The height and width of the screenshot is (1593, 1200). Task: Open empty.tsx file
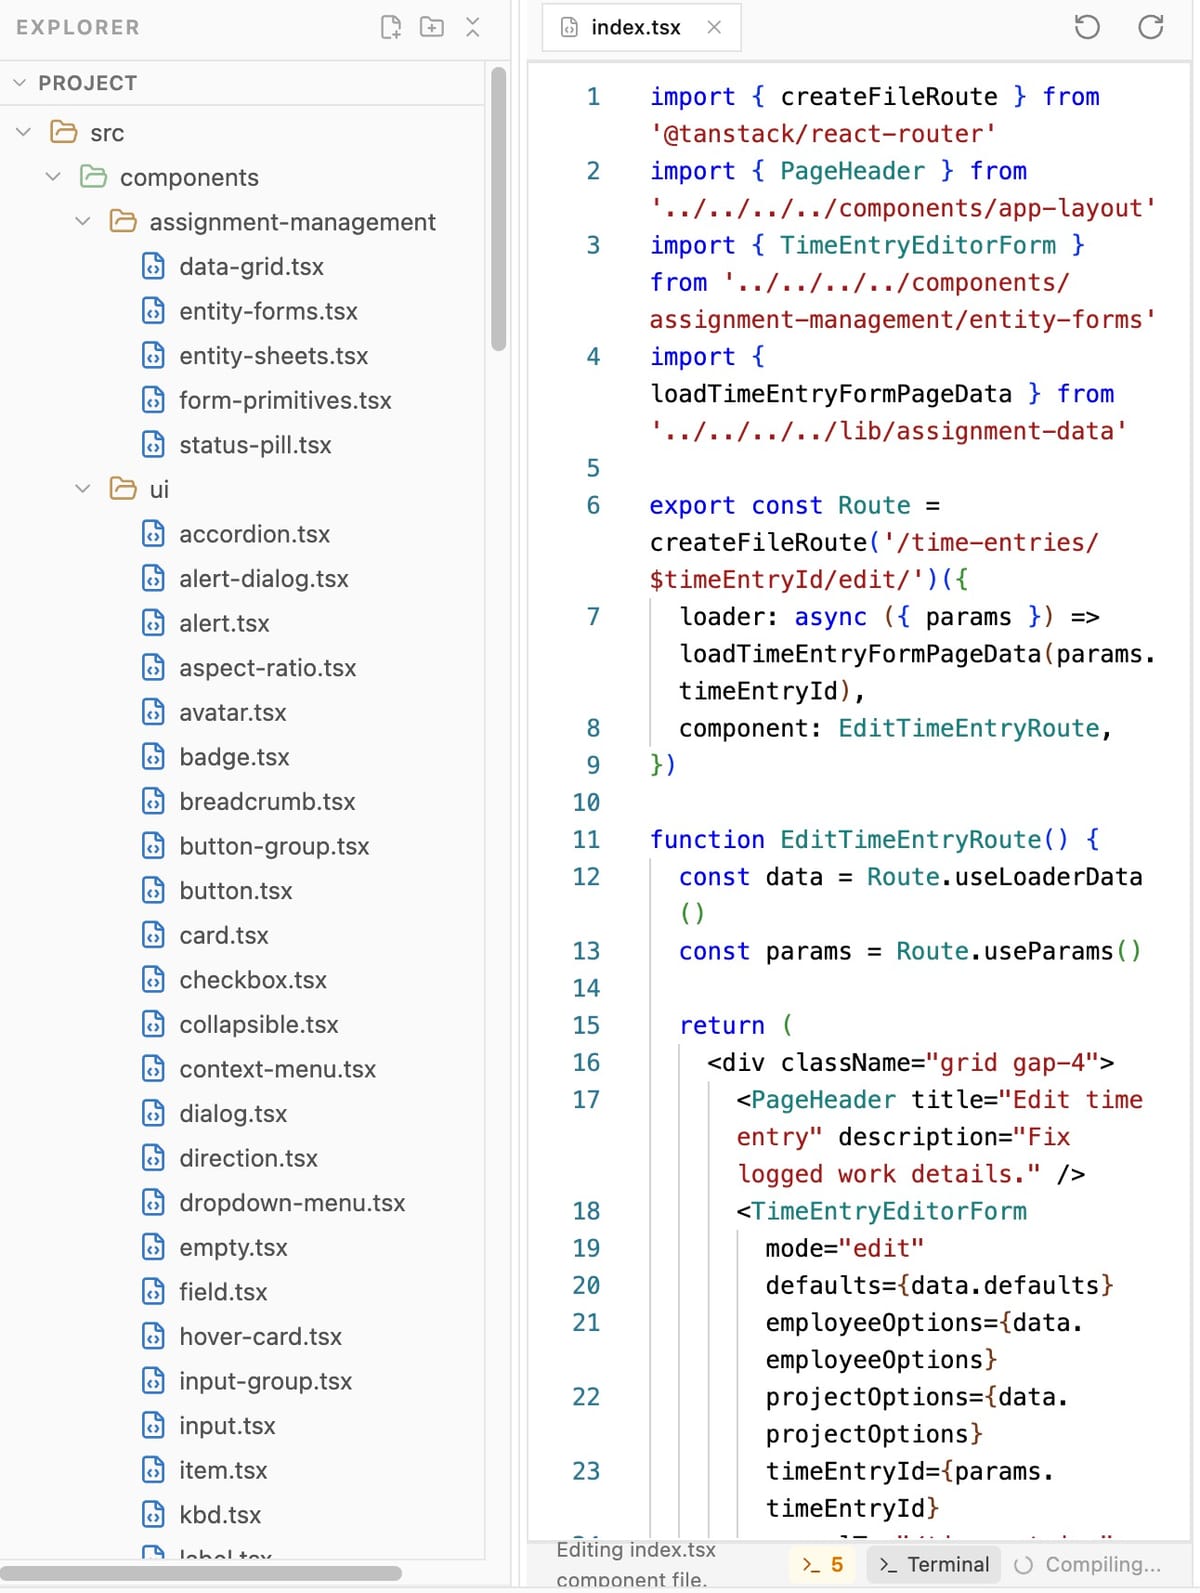coord(233,1248)
